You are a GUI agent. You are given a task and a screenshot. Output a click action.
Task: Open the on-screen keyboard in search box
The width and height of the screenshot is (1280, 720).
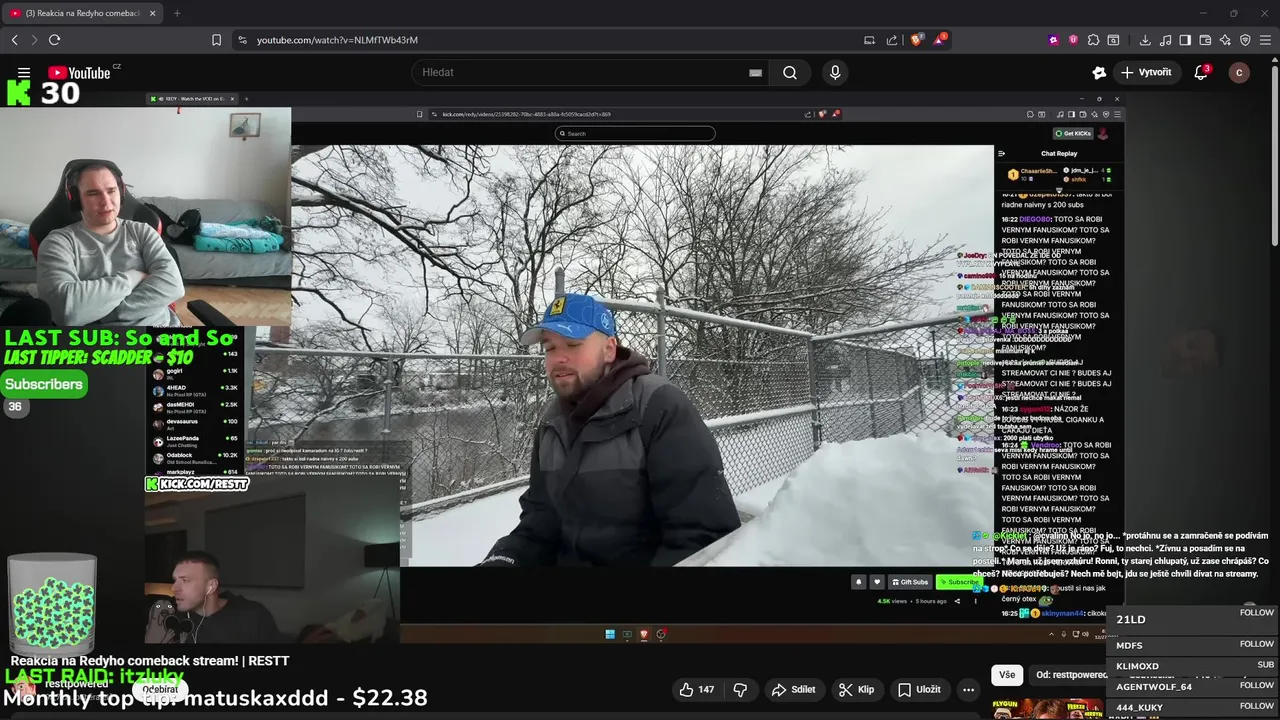coord(755,72)
